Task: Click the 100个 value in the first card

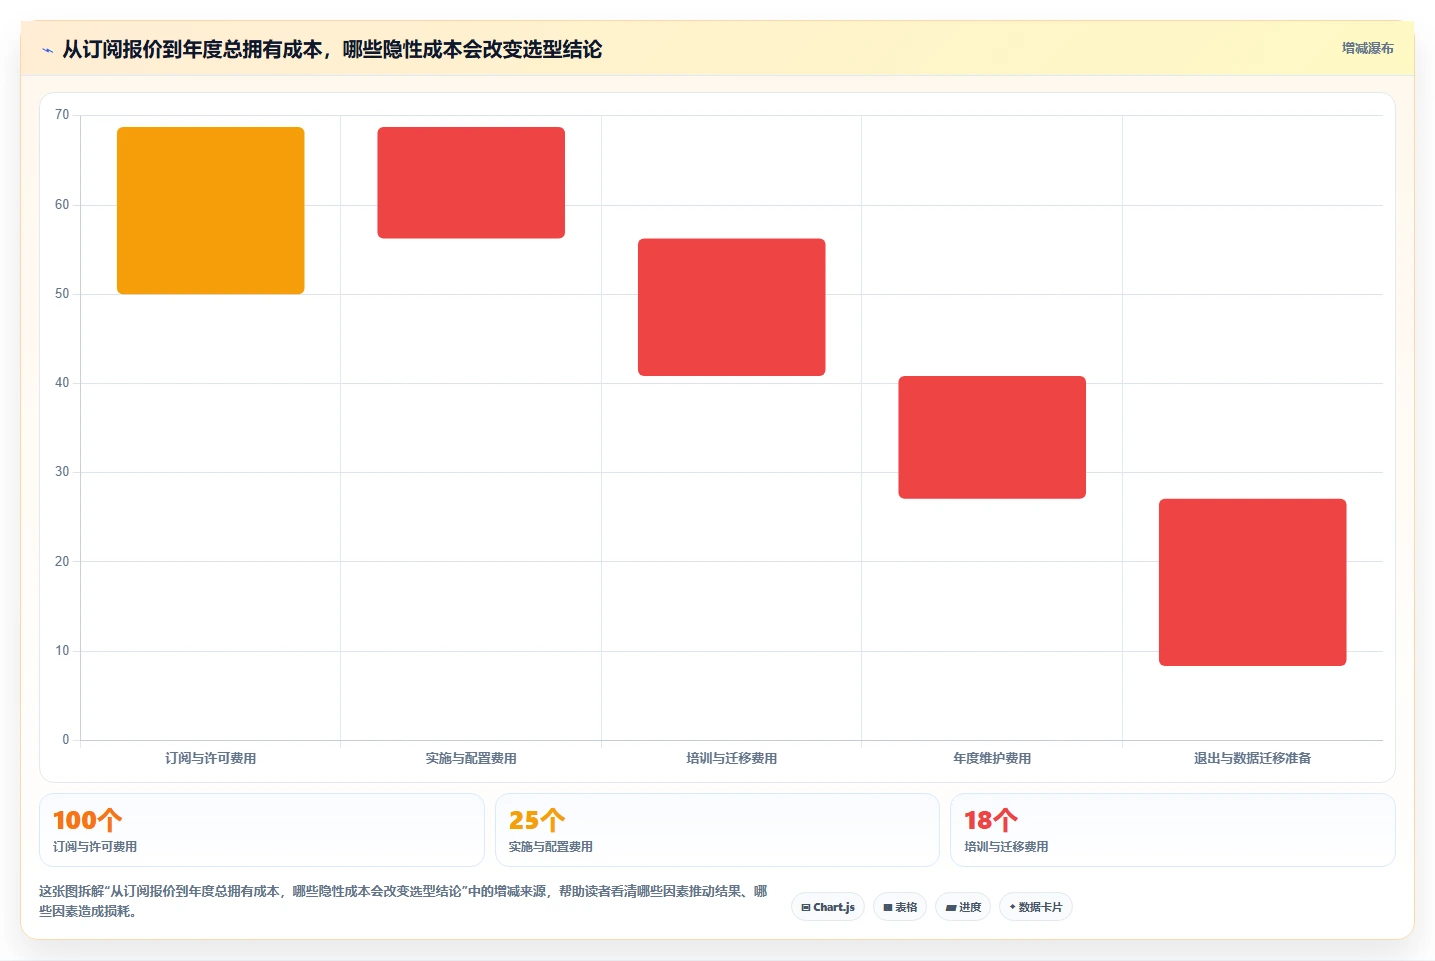Action: pyautogui.click(x=88, y=821)
